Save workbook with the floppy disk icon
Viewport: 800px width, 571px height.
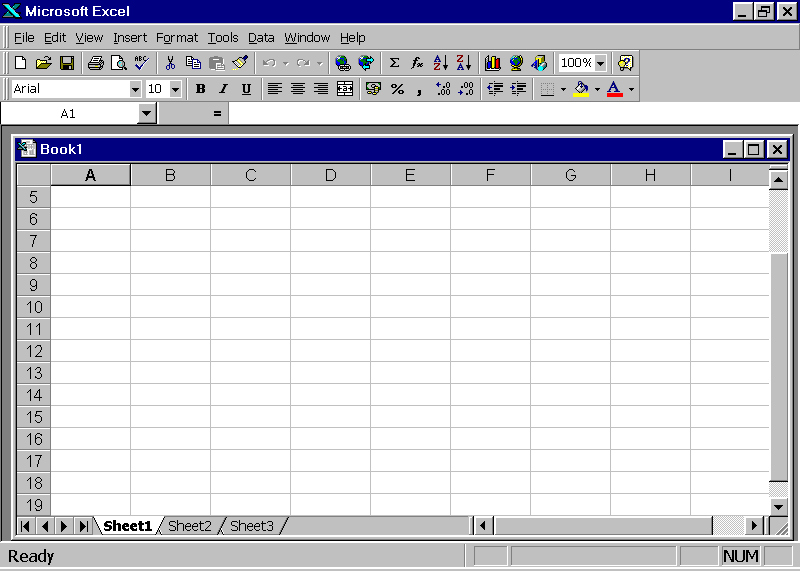pyautogui.click(x=67, y=63)
